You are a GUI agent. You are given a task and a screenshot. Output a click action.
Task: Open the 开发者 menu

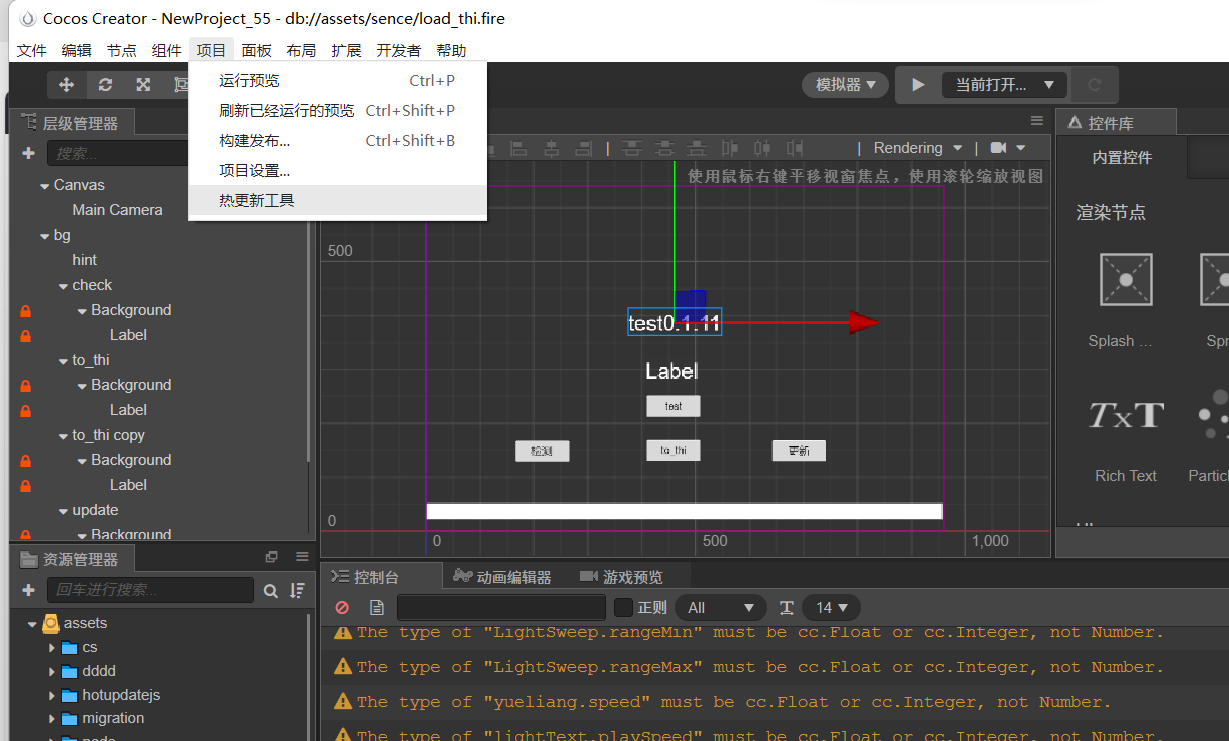(398, 50)
